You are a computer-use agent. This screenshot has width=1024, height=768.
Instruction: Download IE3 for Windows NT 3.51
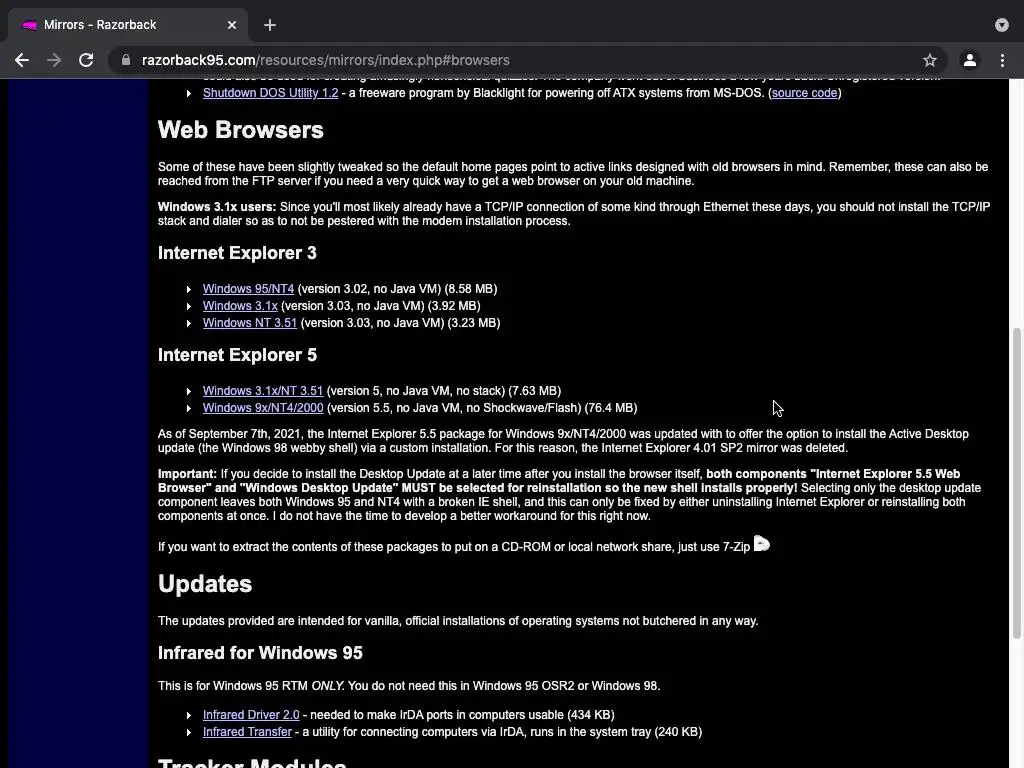[x=249, y=323]
